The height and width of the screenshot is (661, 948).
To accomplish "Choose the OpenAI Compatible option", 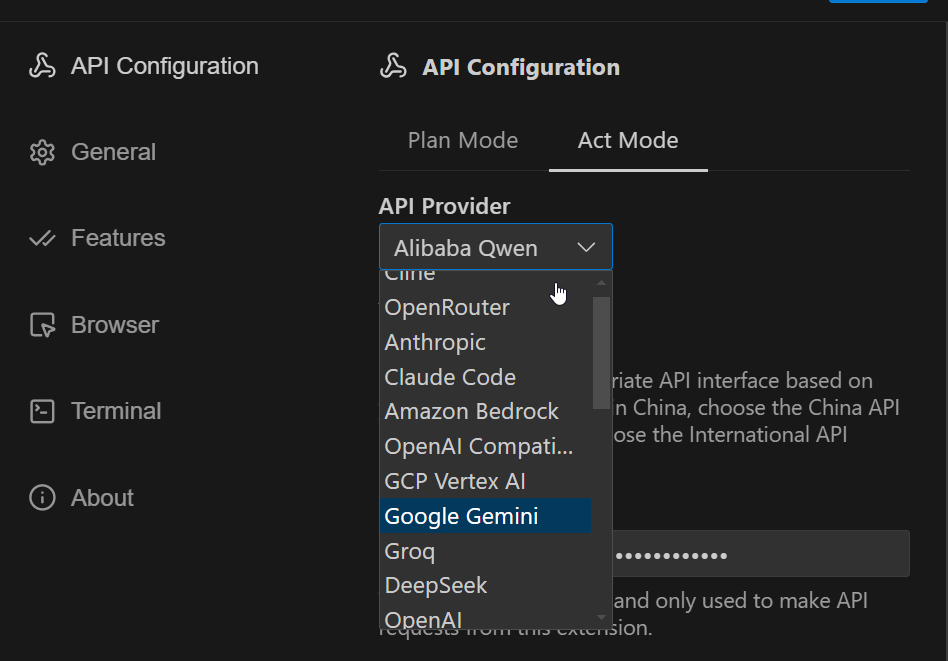I will 479,447.
